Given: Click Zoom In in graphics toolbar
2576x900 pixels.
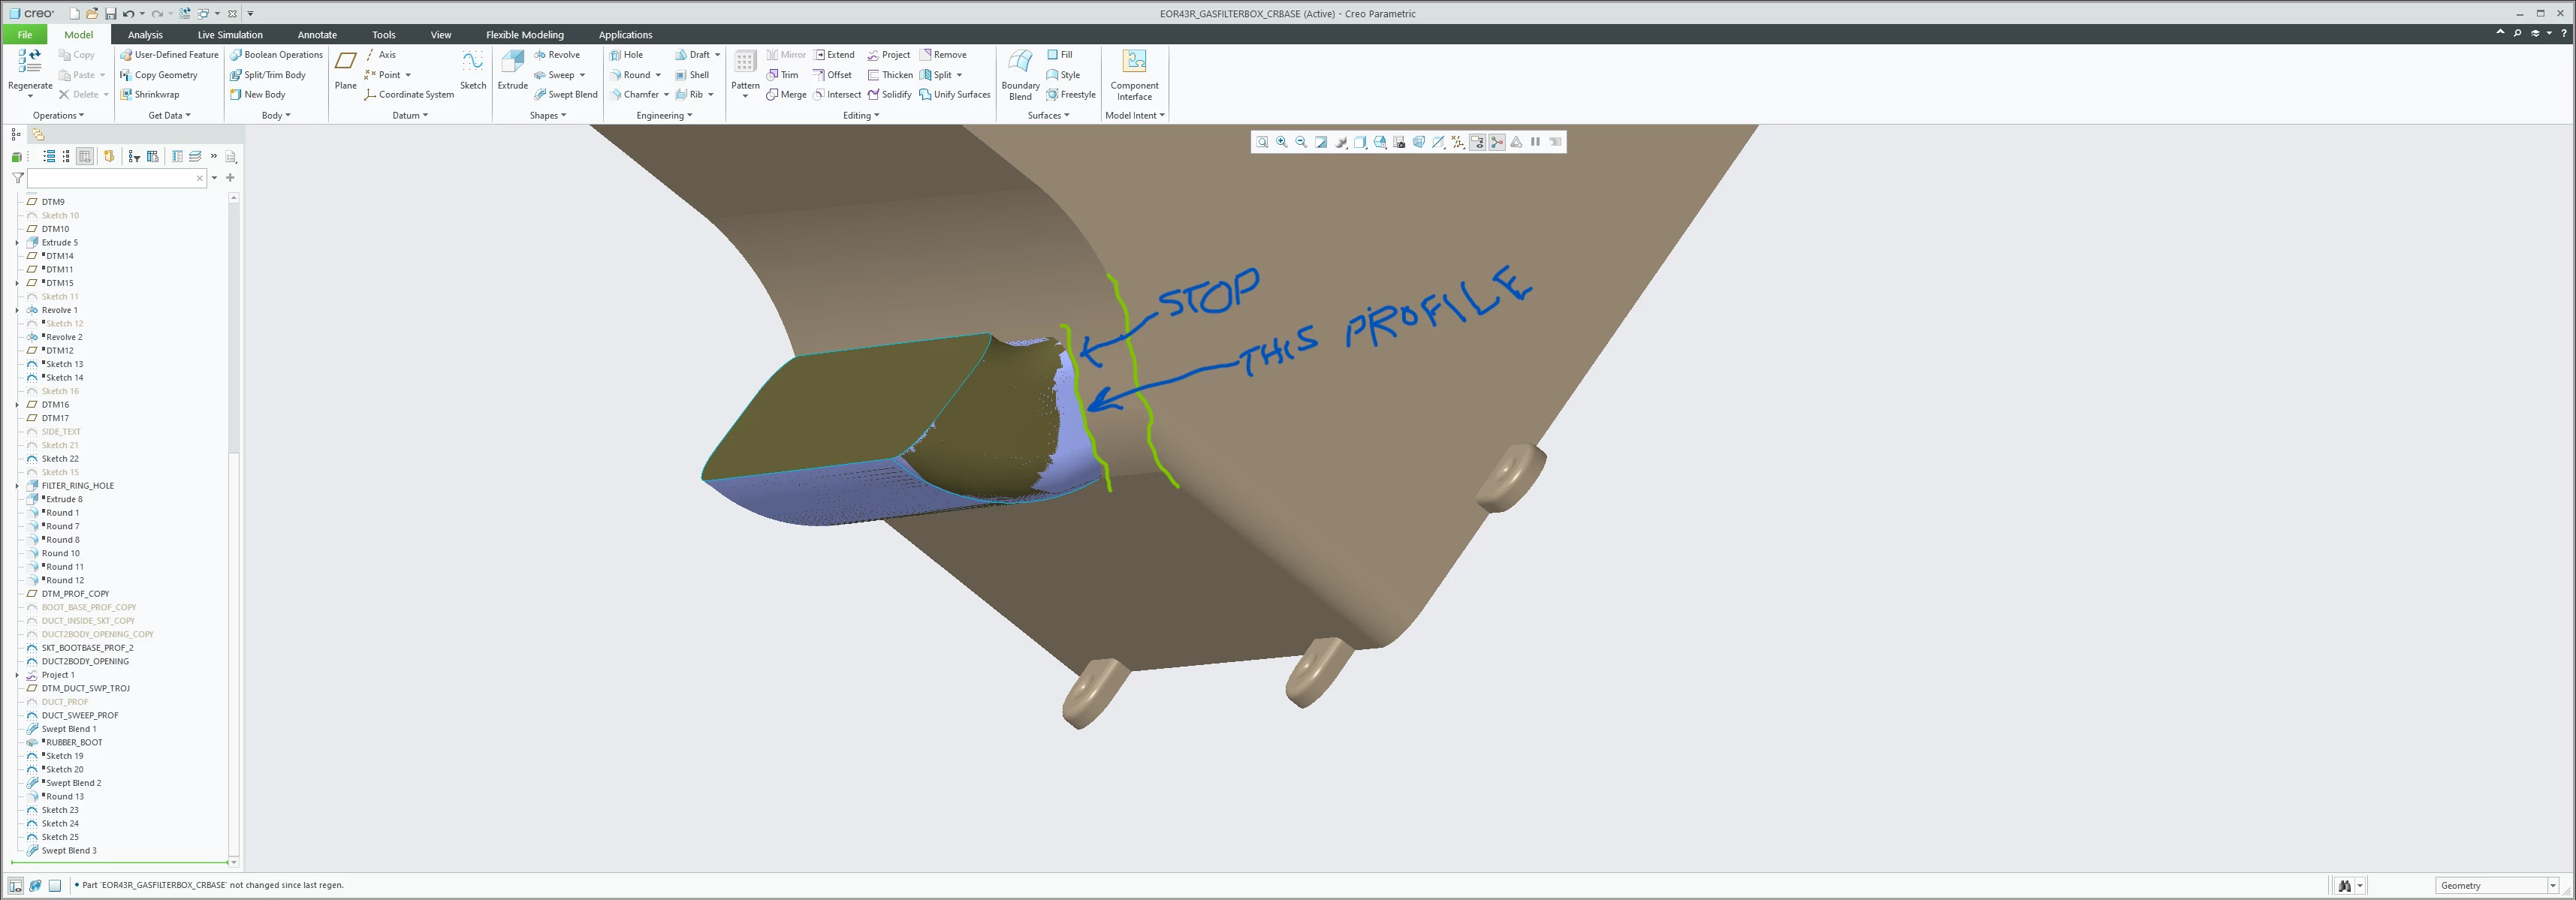Looking at the screenshot, I should pos(1282,142).
